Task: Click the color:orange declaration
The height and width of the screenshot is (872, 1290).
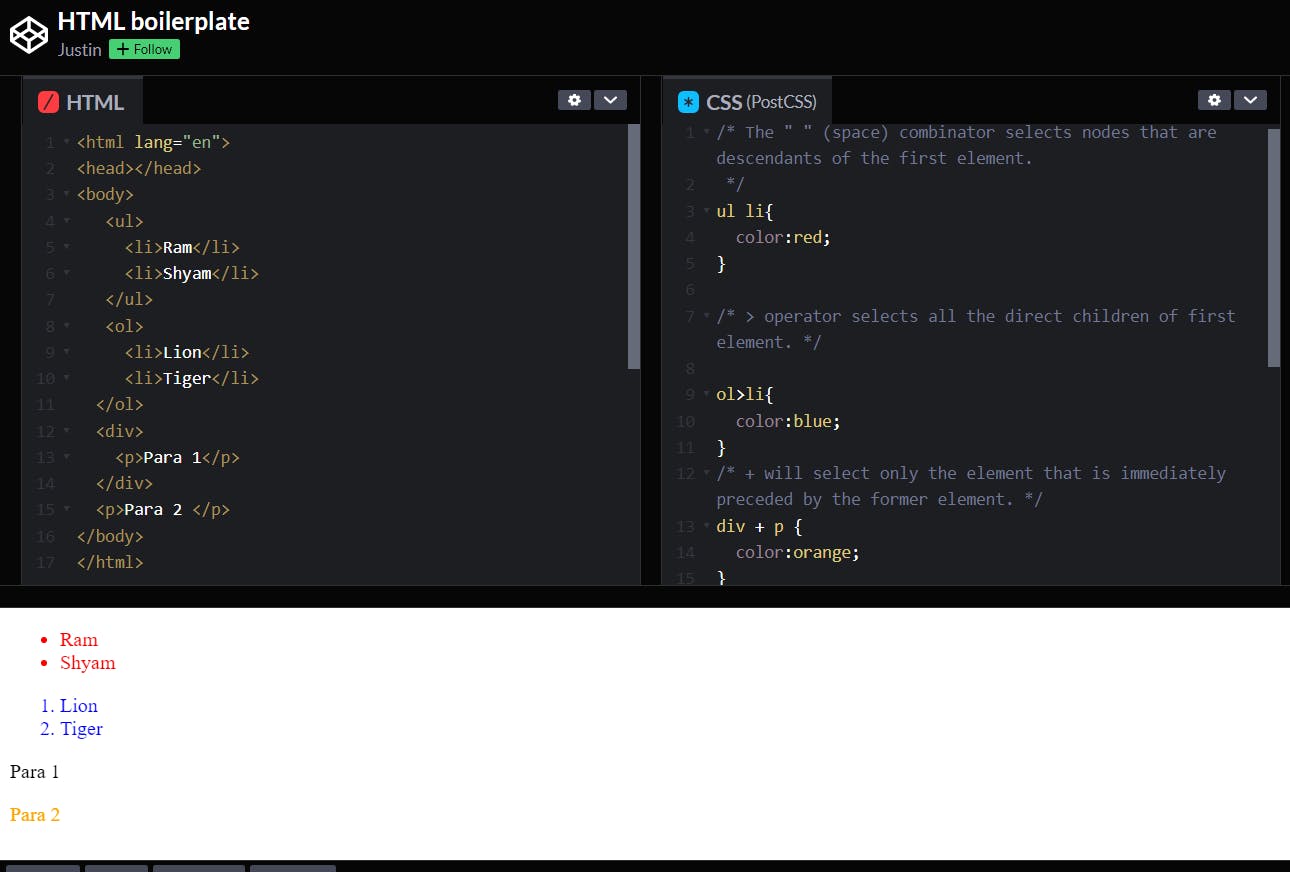Action: (x=798, y=552)
